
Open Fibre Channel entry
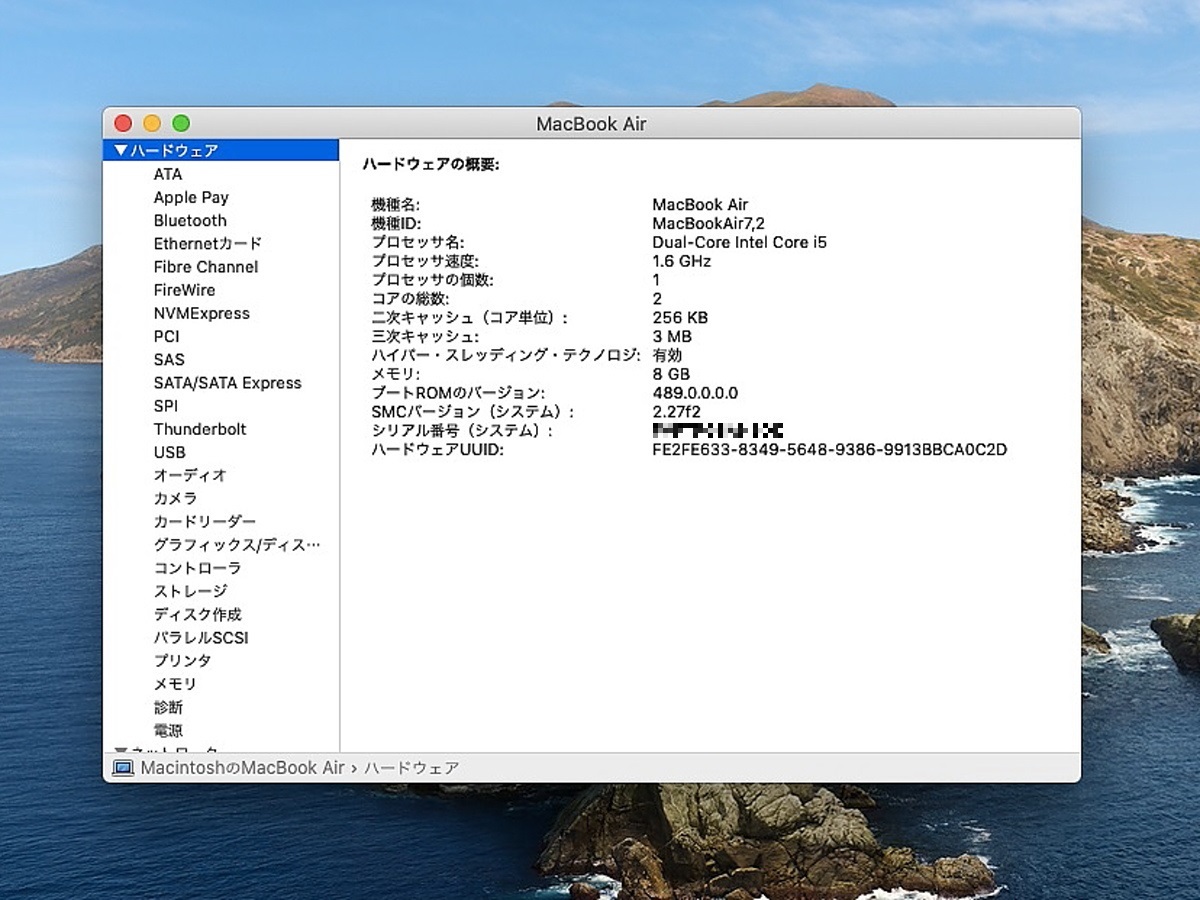206,267
